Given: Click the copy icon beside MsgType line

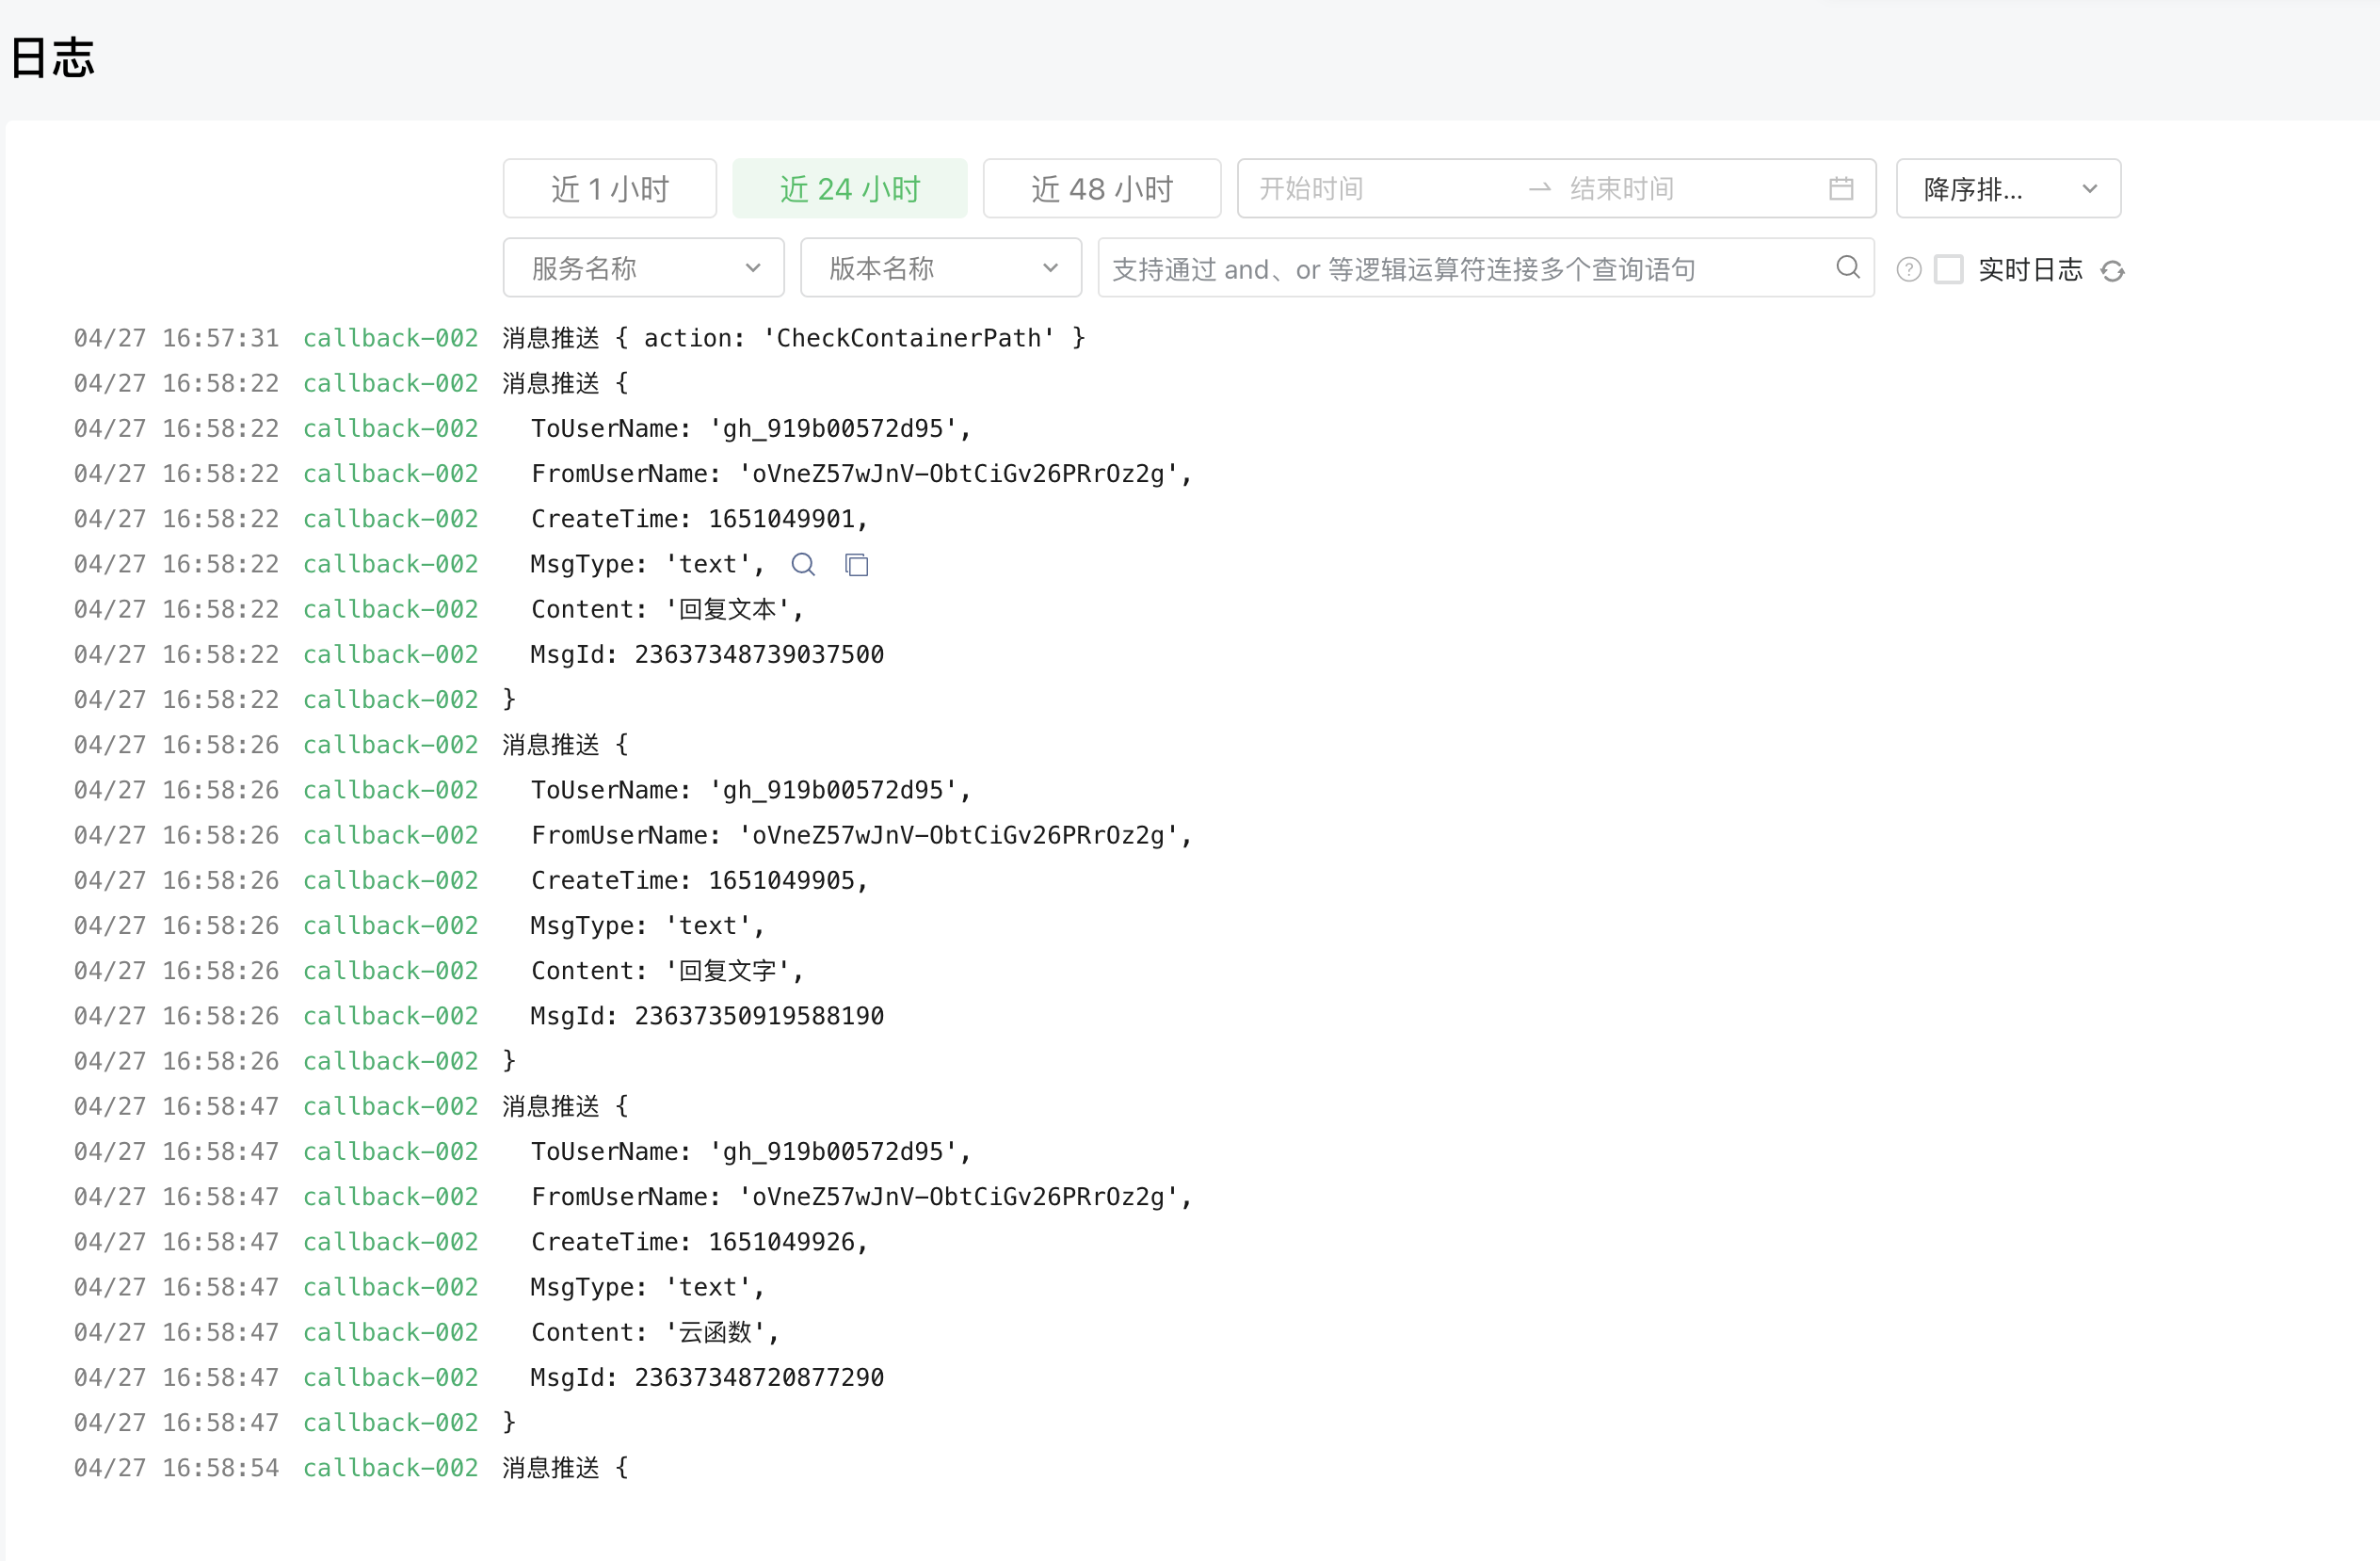Looking at the screenshot, I should (856, 565).
